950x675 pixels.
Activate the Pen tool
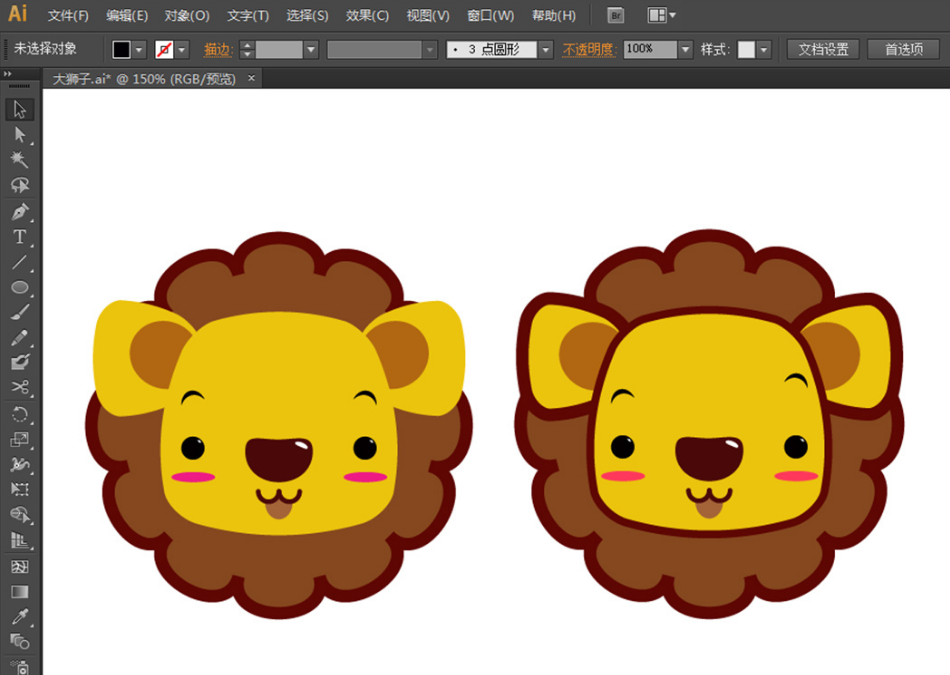point(19,212)
